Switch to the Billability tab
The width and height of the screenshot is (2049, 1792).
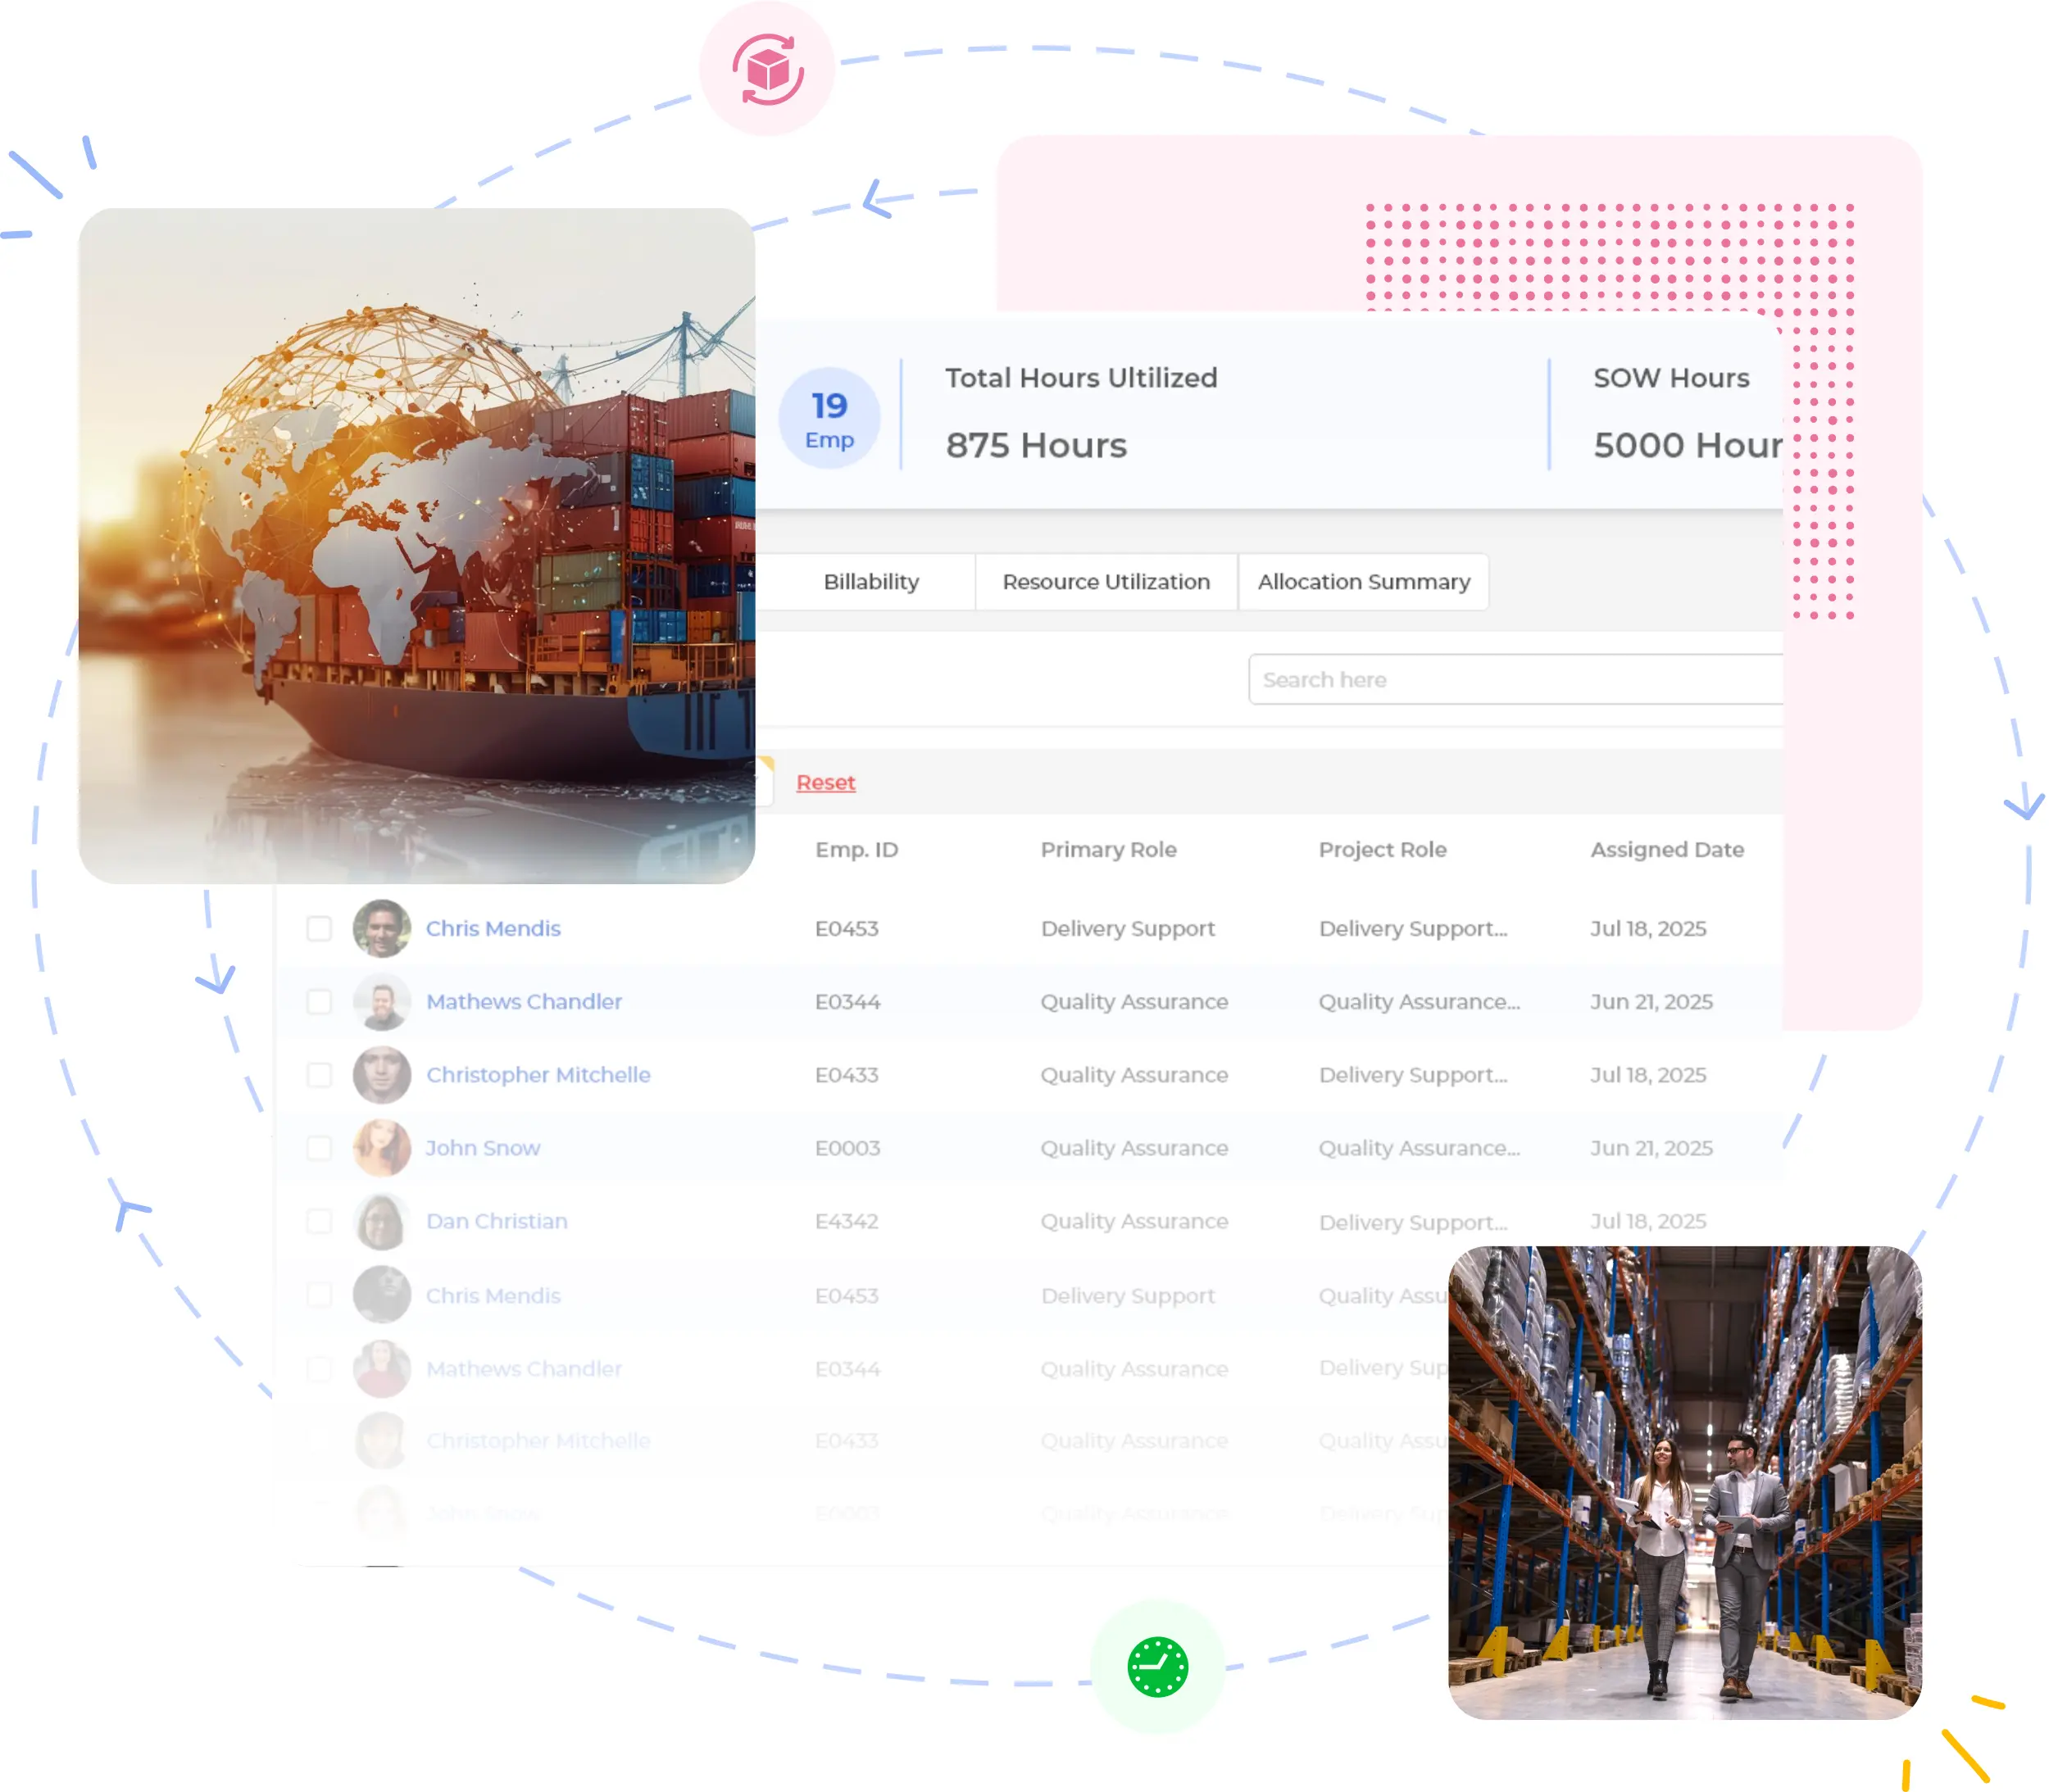[x=870, y=582]
